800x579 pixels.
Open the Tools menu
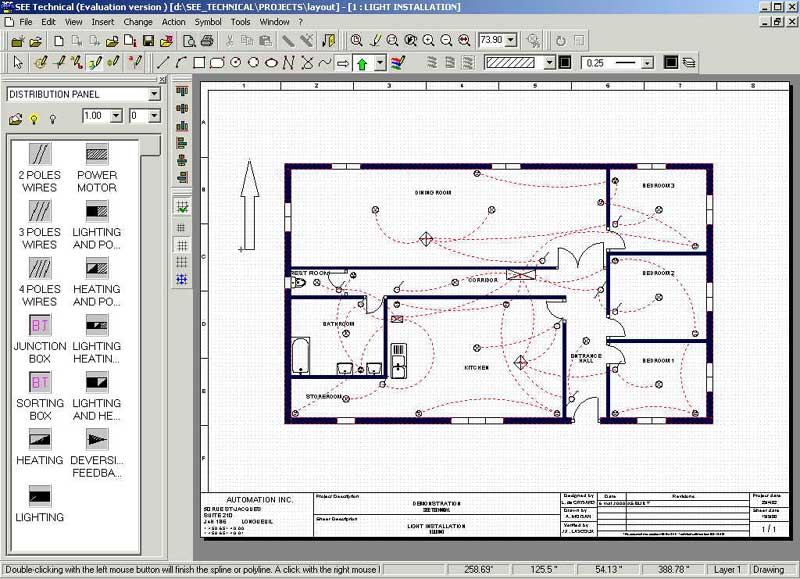point(240,22)
